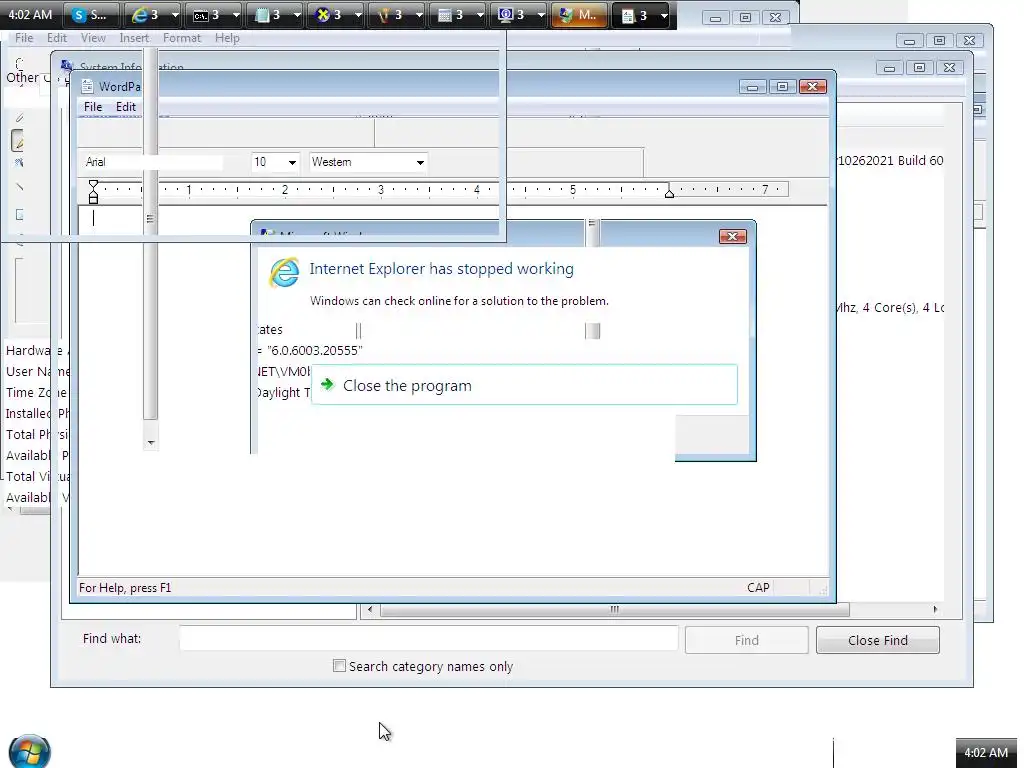Click the down arrow of the ghost vertical scrollbar
1024x768 pixels.
point(151,443)
